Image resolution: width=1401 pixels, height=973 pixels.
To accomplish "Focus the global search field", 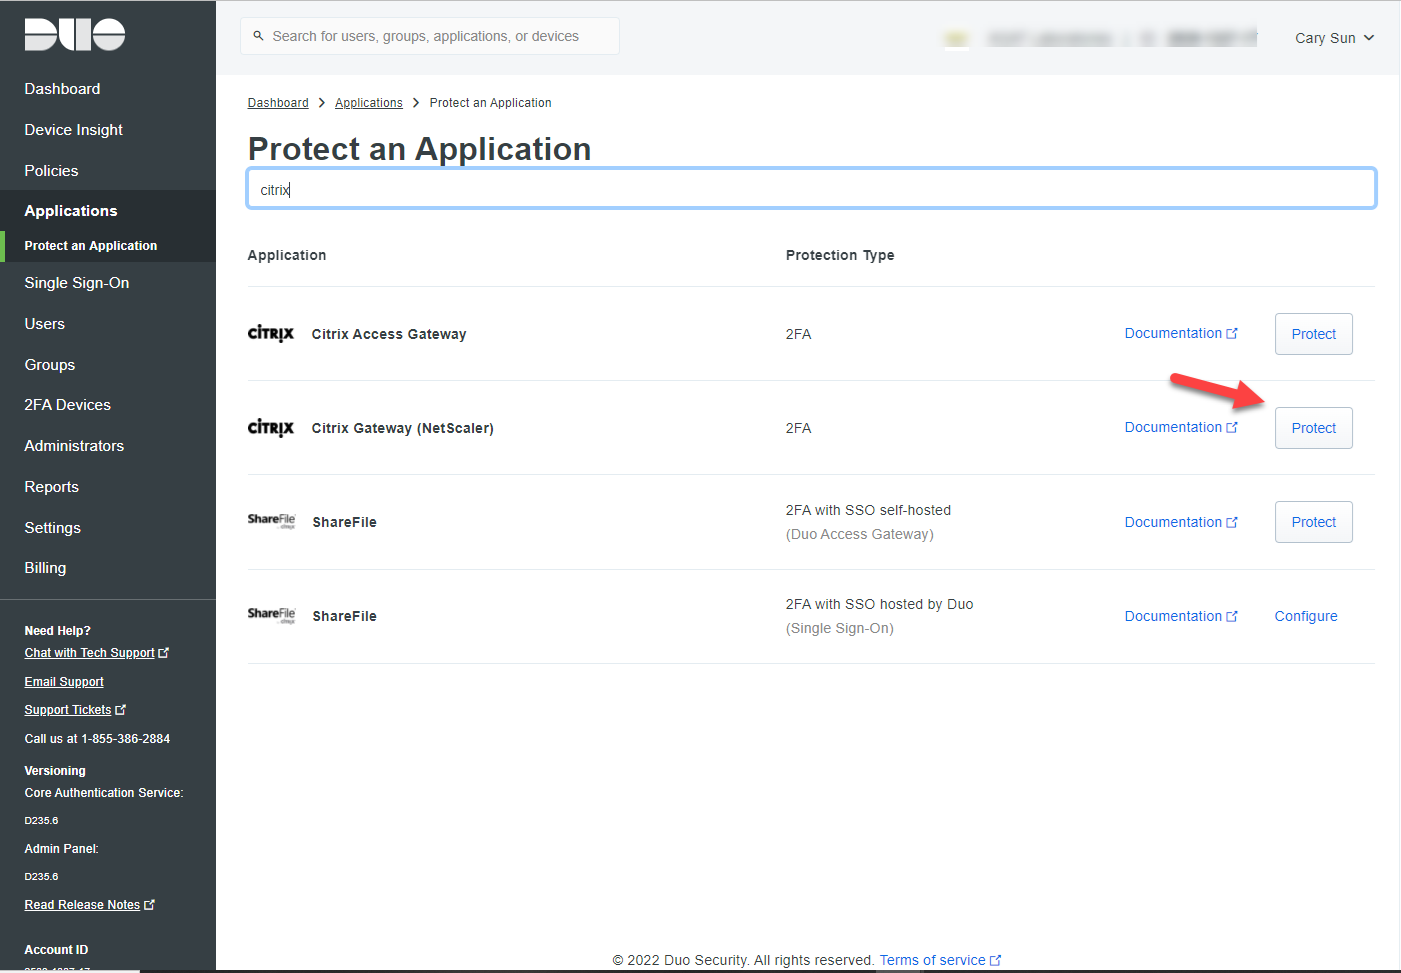I will pyautogui.click(x=430, y=36).
